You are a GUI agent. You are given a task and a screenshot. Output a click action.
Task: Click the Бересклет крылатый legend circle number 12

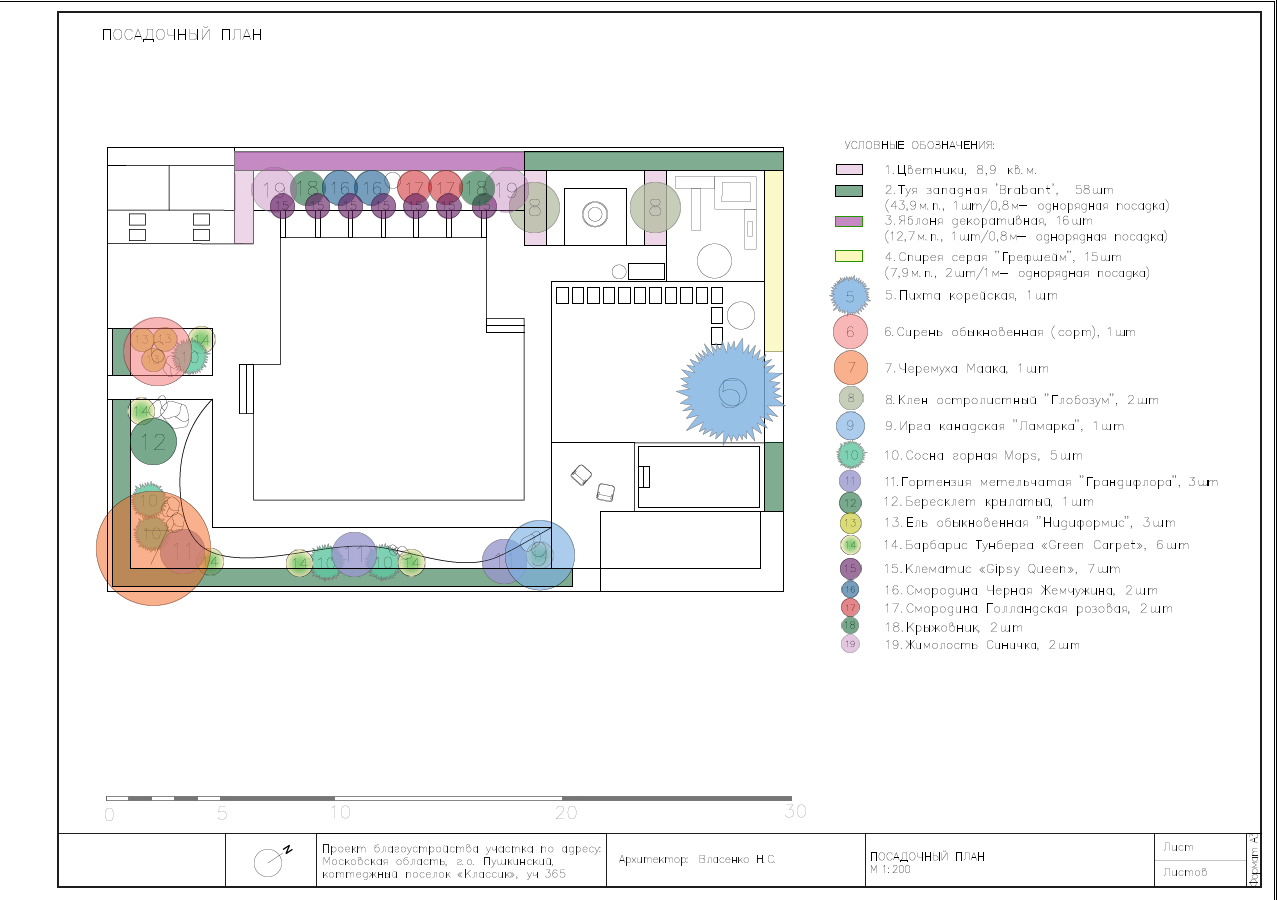pyautogui.click(x=850, y=502)
